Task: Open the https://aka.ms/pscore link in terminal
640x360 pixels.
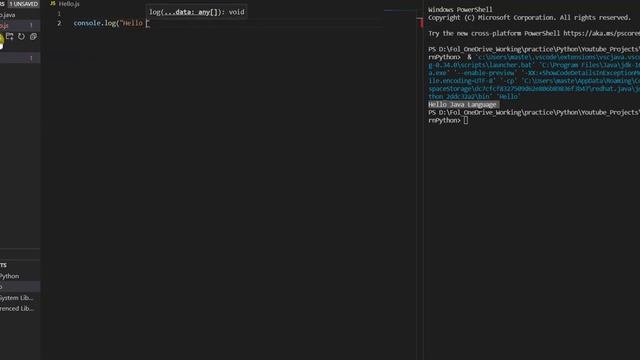Action: click(601, 33)
